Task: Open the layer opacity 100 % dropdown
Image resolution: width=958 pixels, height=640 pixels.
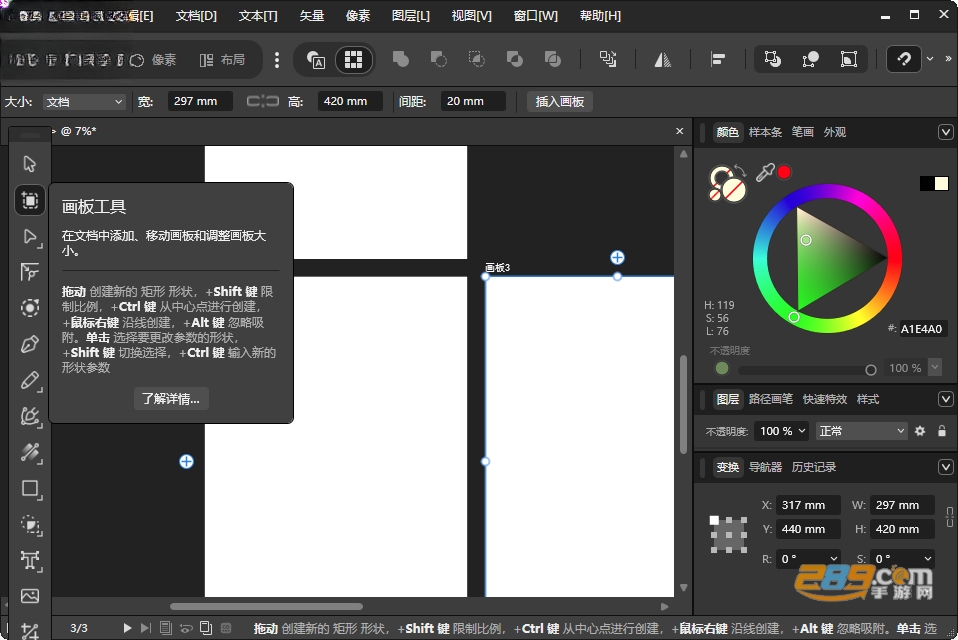Action: (x=781, y=431)
